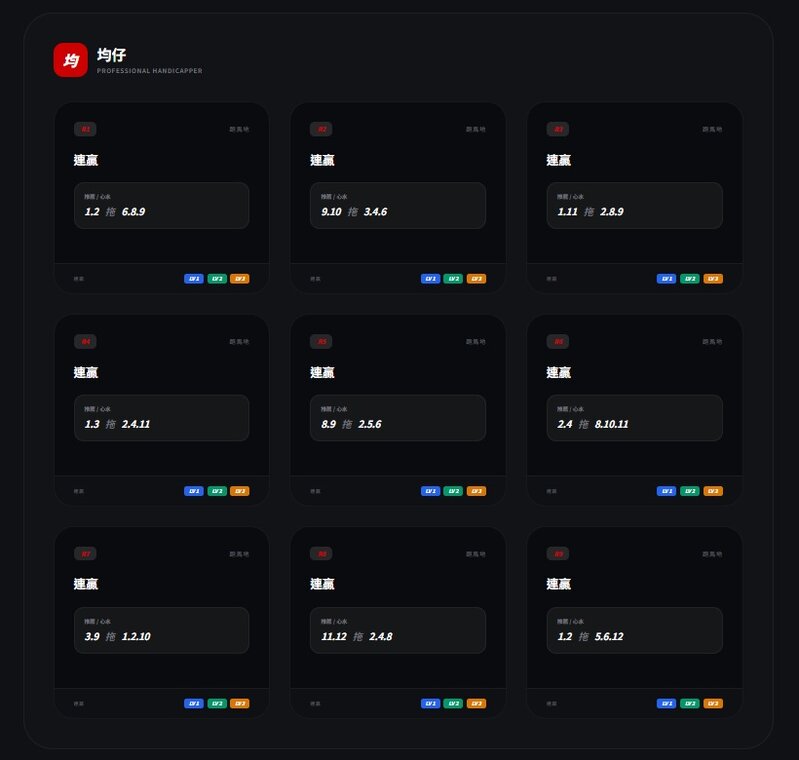The width and height of the screenshot is (799, 760).
Task: Click the 2.4 拖 8.10.11 recommendation box
Action: click(634, 418)
